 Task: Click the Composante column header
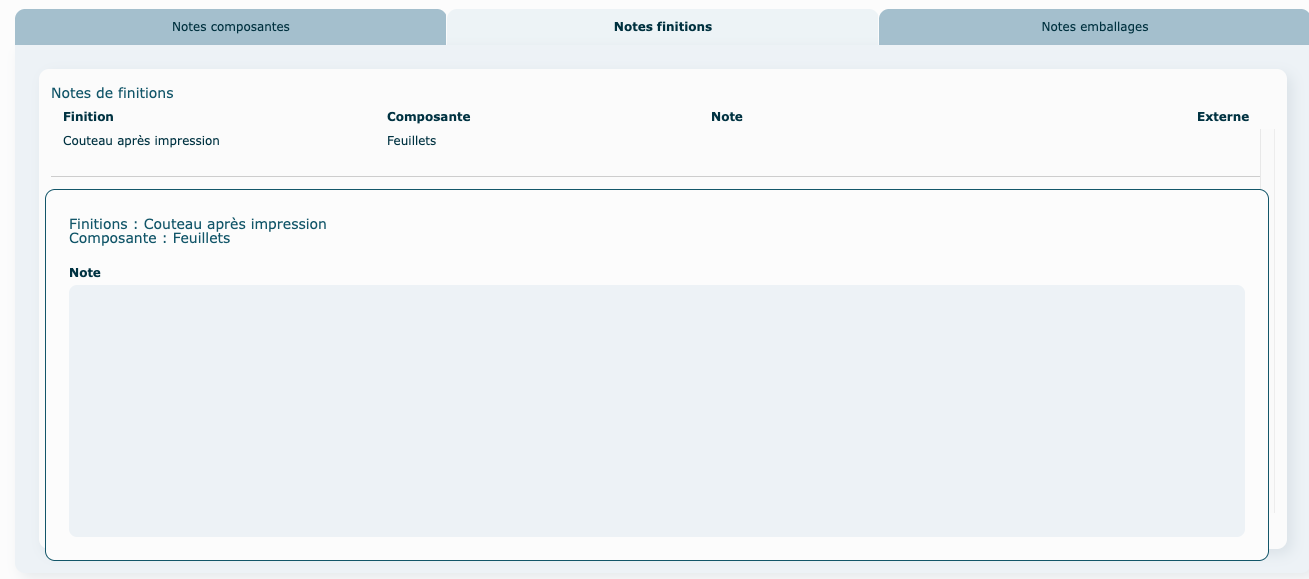tap(428, 117)
